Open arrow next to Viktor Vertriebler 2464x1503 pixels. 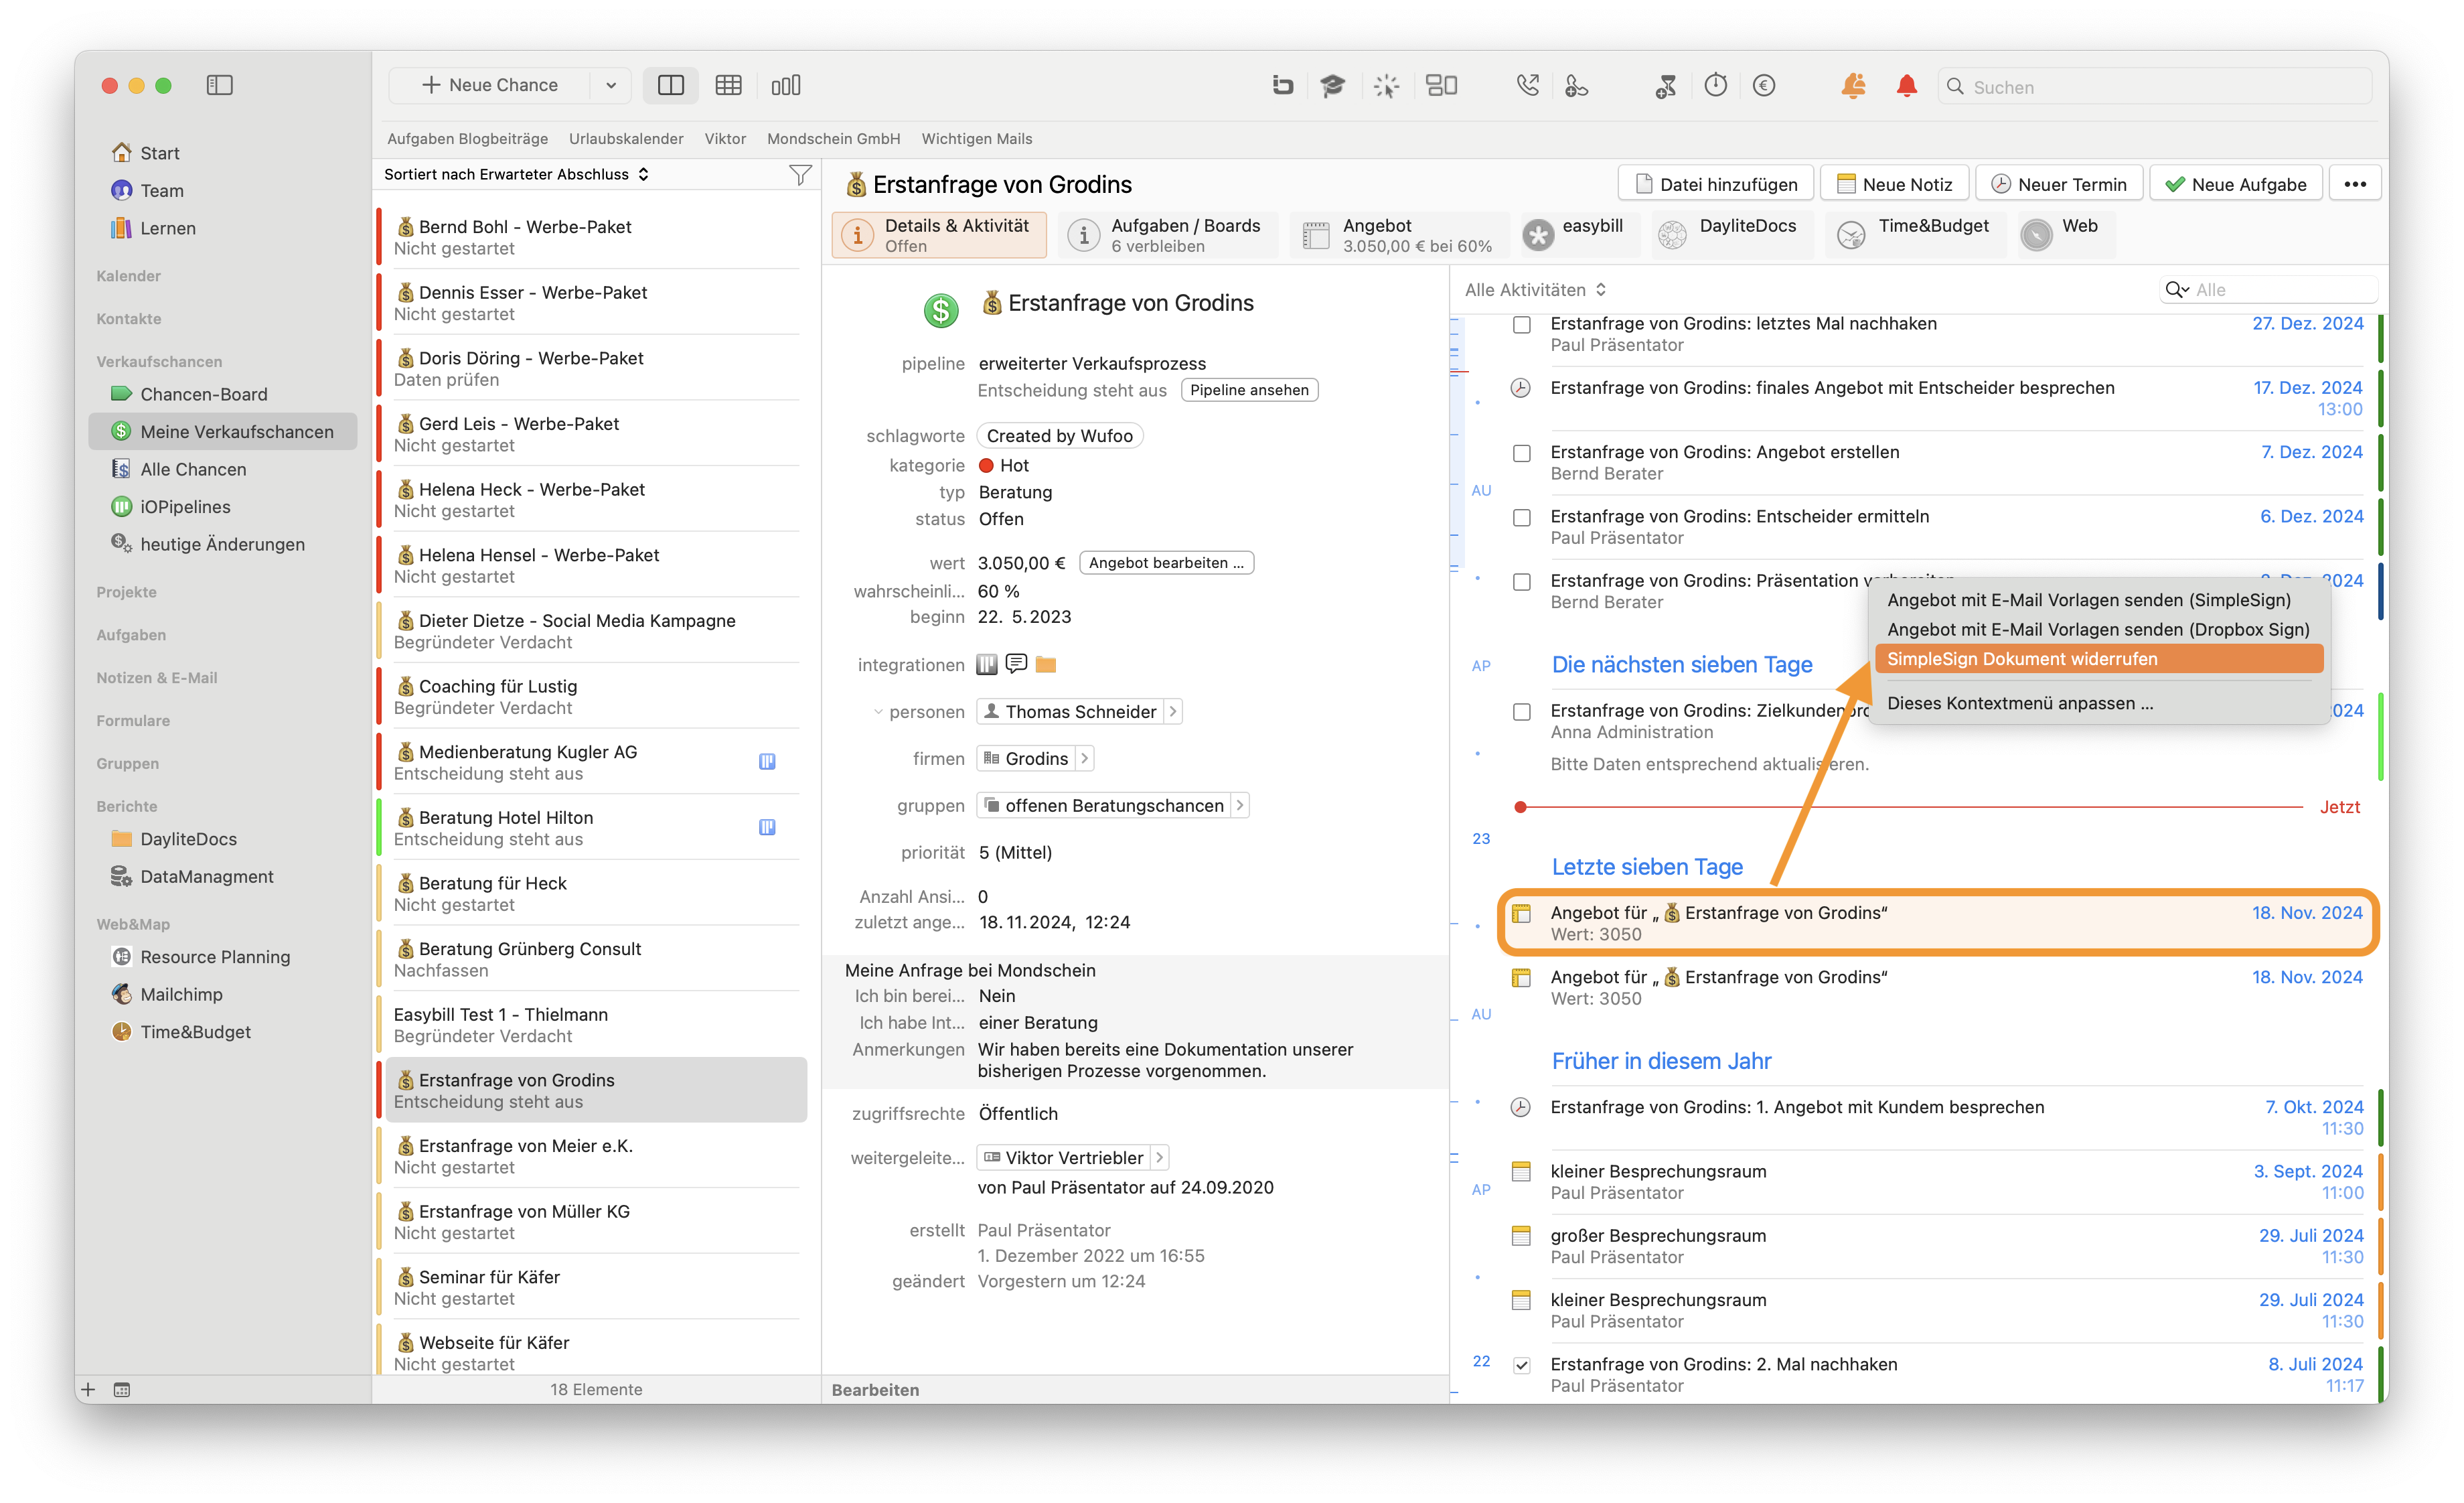point(1159,1158)
